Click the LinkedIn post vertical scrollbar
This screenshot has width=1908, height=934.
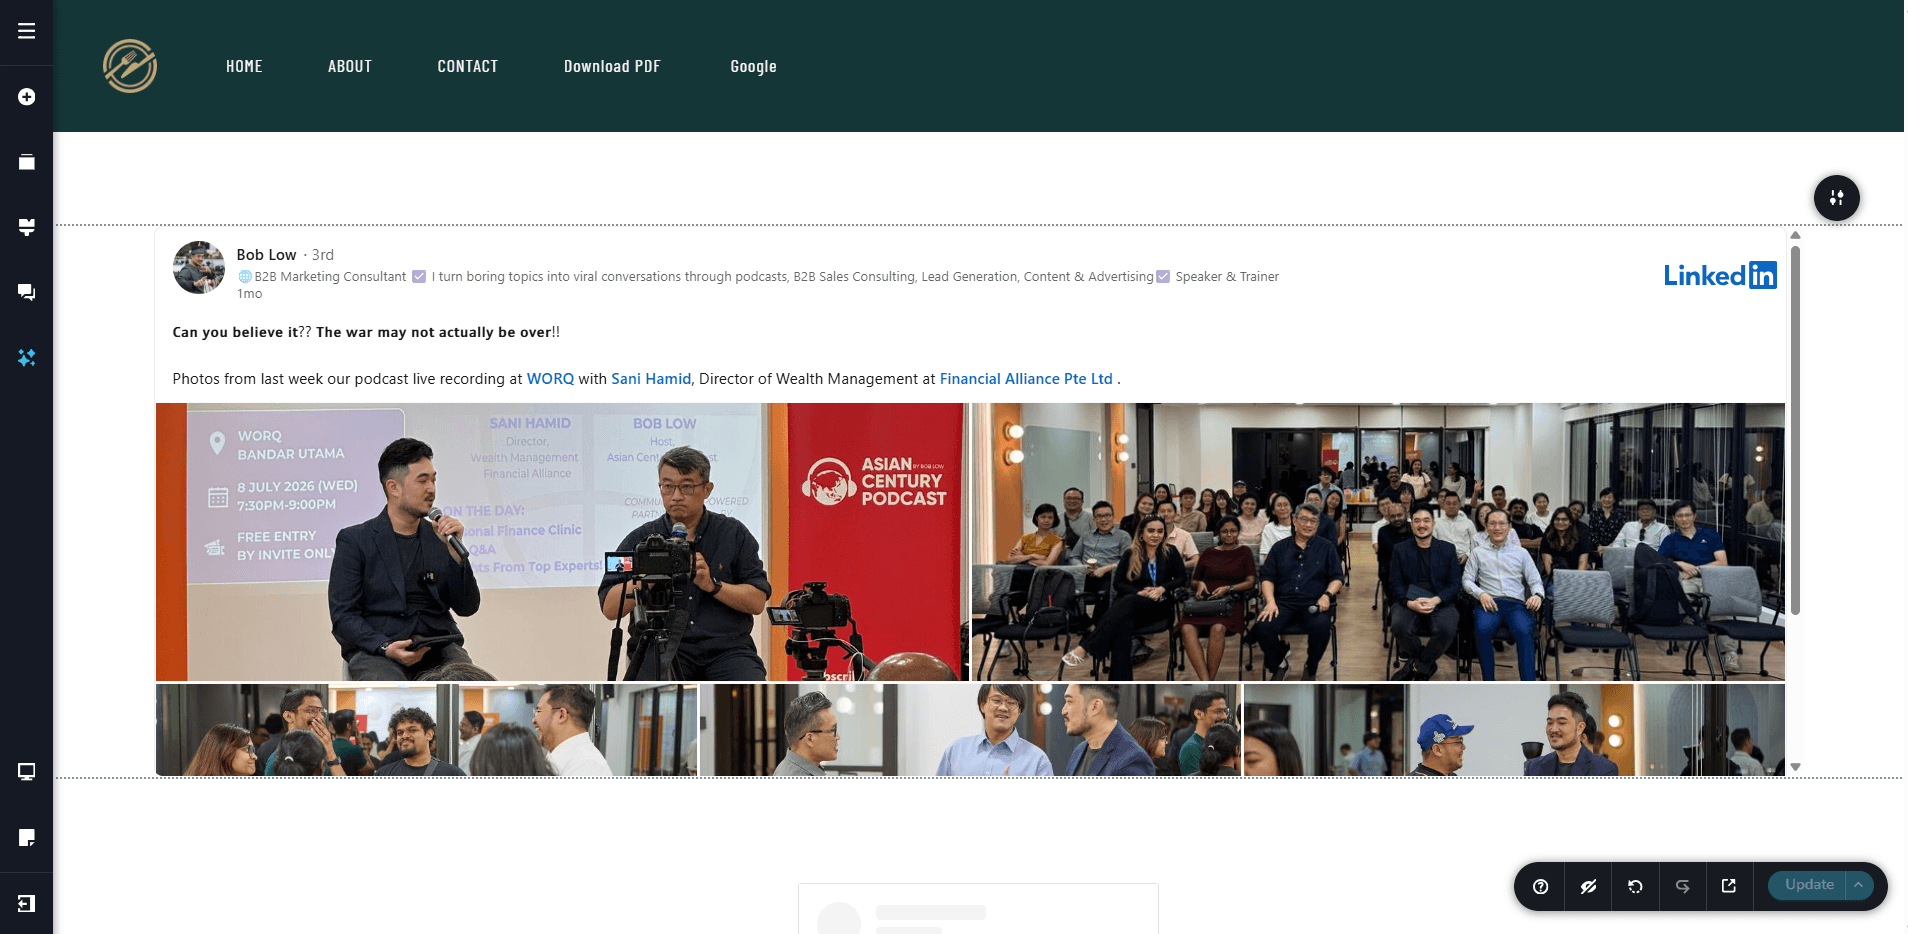1795,430
